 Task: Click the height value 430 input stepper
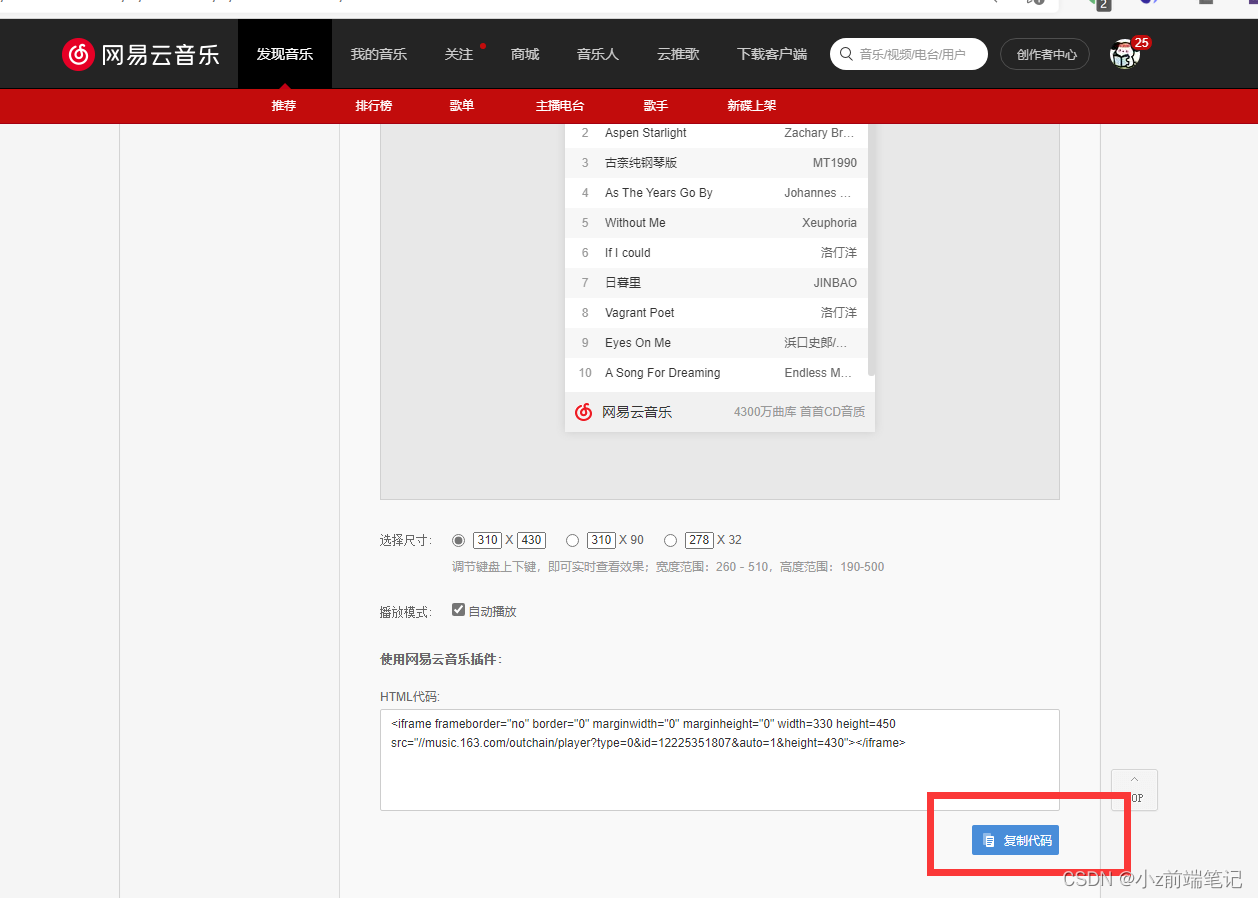(530, 539)
